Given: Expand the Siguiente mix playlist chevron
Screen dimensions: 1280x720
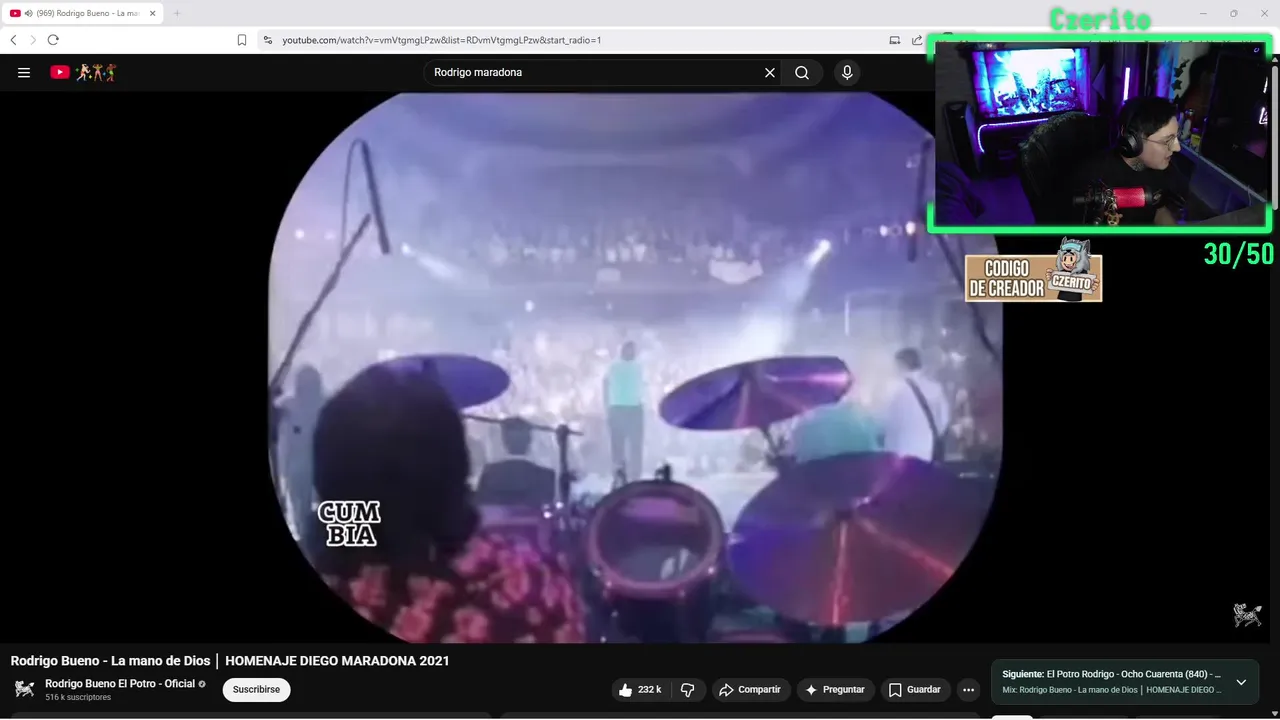Looking at the screenshot, I should coord(1241,682).
